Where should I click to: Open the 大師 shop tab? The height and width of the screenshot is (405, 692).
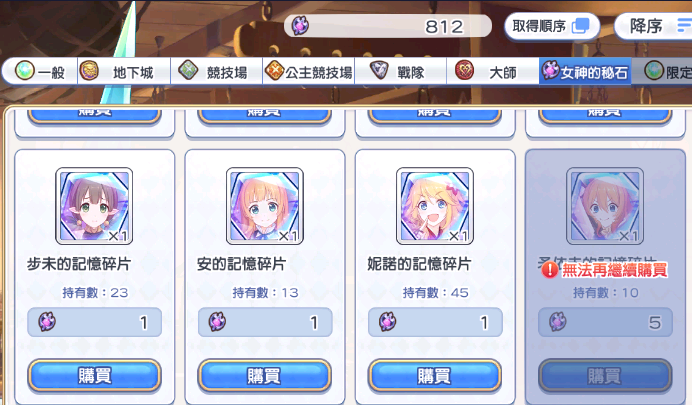click(493, 71)
